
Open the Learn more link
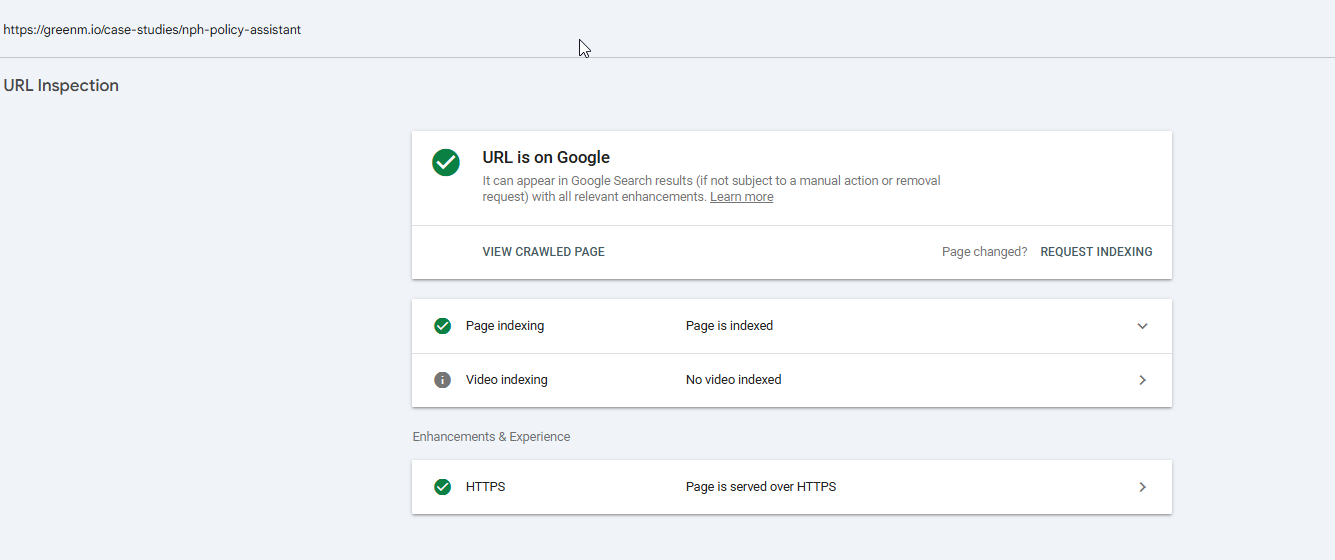point(741,197)
